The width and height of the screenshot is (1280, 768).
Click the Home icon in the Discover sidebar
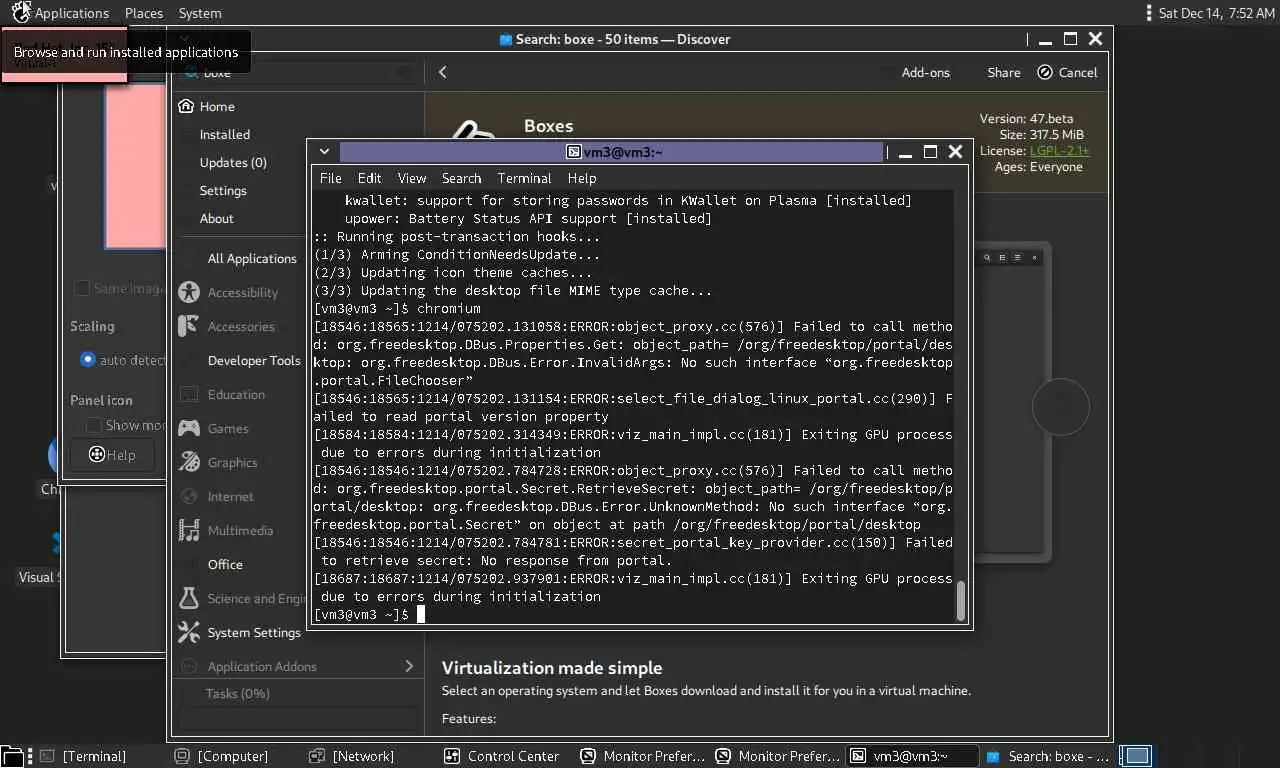(185, 106)
